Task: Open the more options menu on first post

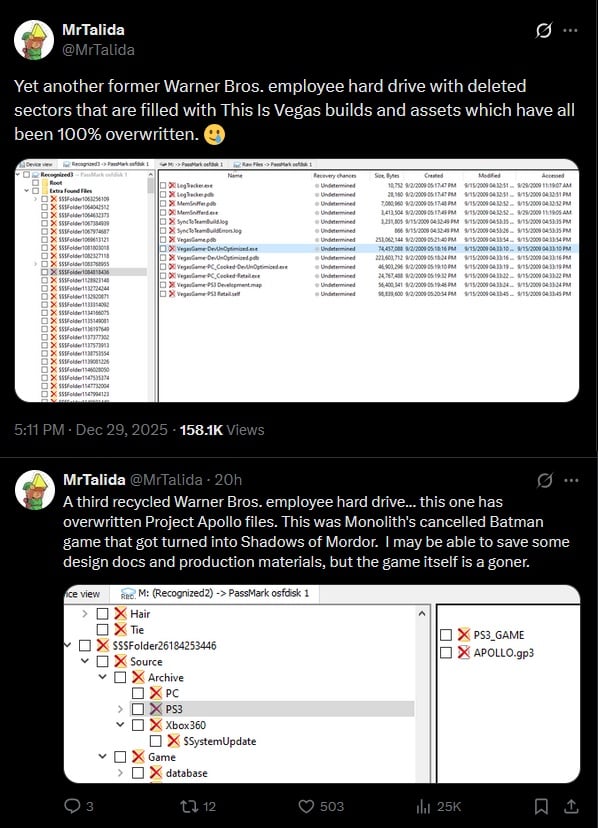Action: (x=571, y=31)
